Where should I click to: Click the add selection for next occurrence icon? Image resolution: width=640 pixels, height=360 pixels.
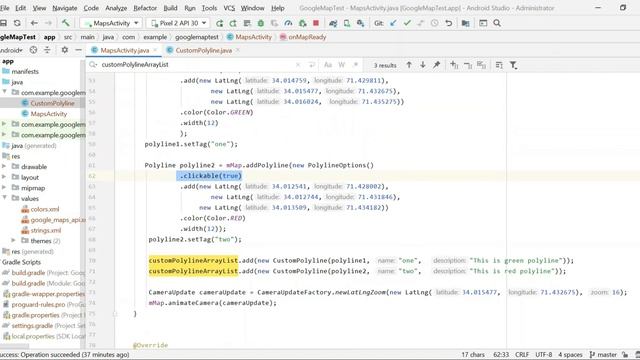pyautogui.click(x=454, y=64)
